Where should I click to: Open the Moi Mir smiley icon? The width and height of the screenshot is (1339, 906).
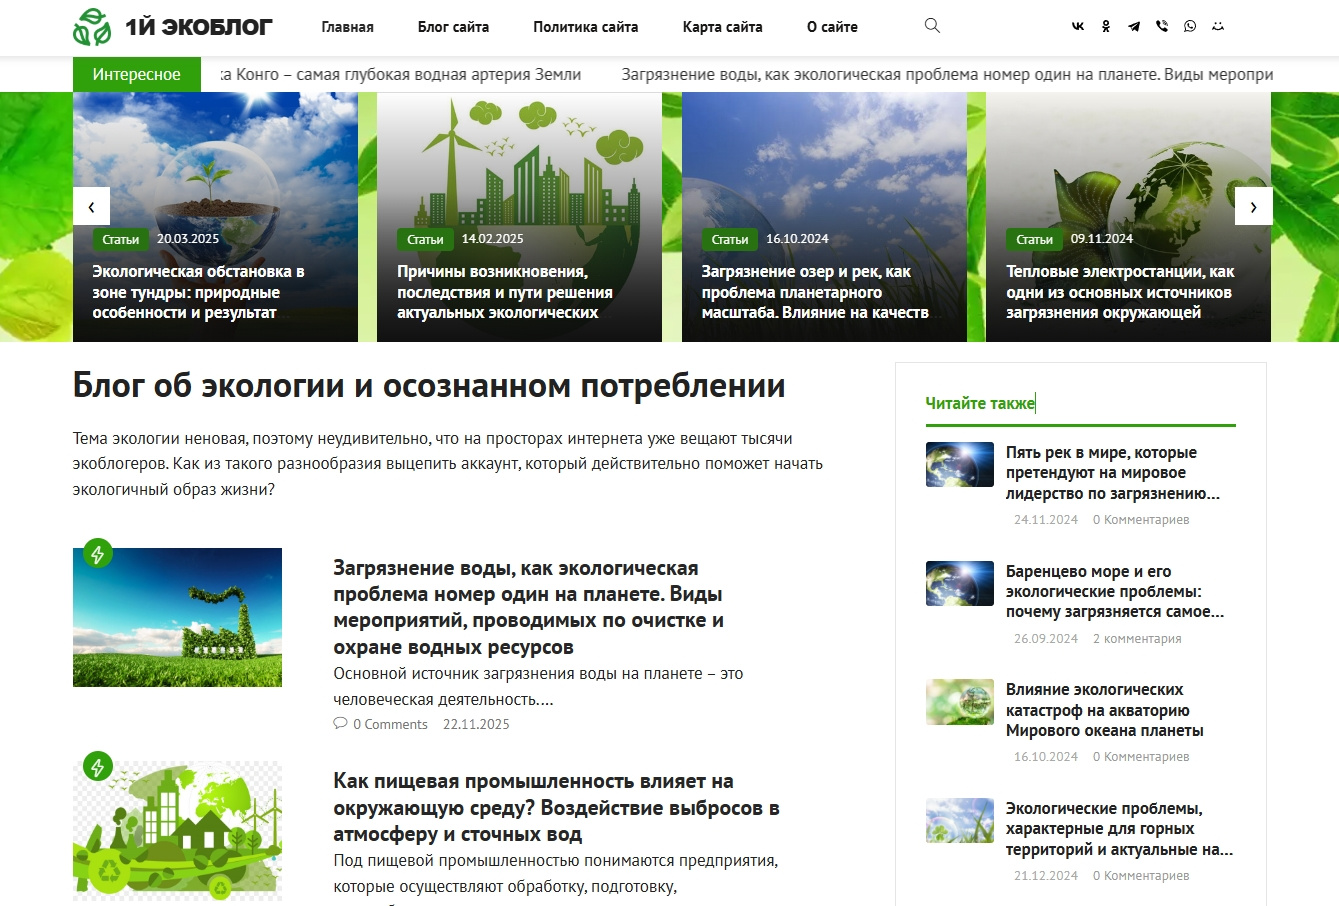pyautogui.click(x=1218, y=27)
